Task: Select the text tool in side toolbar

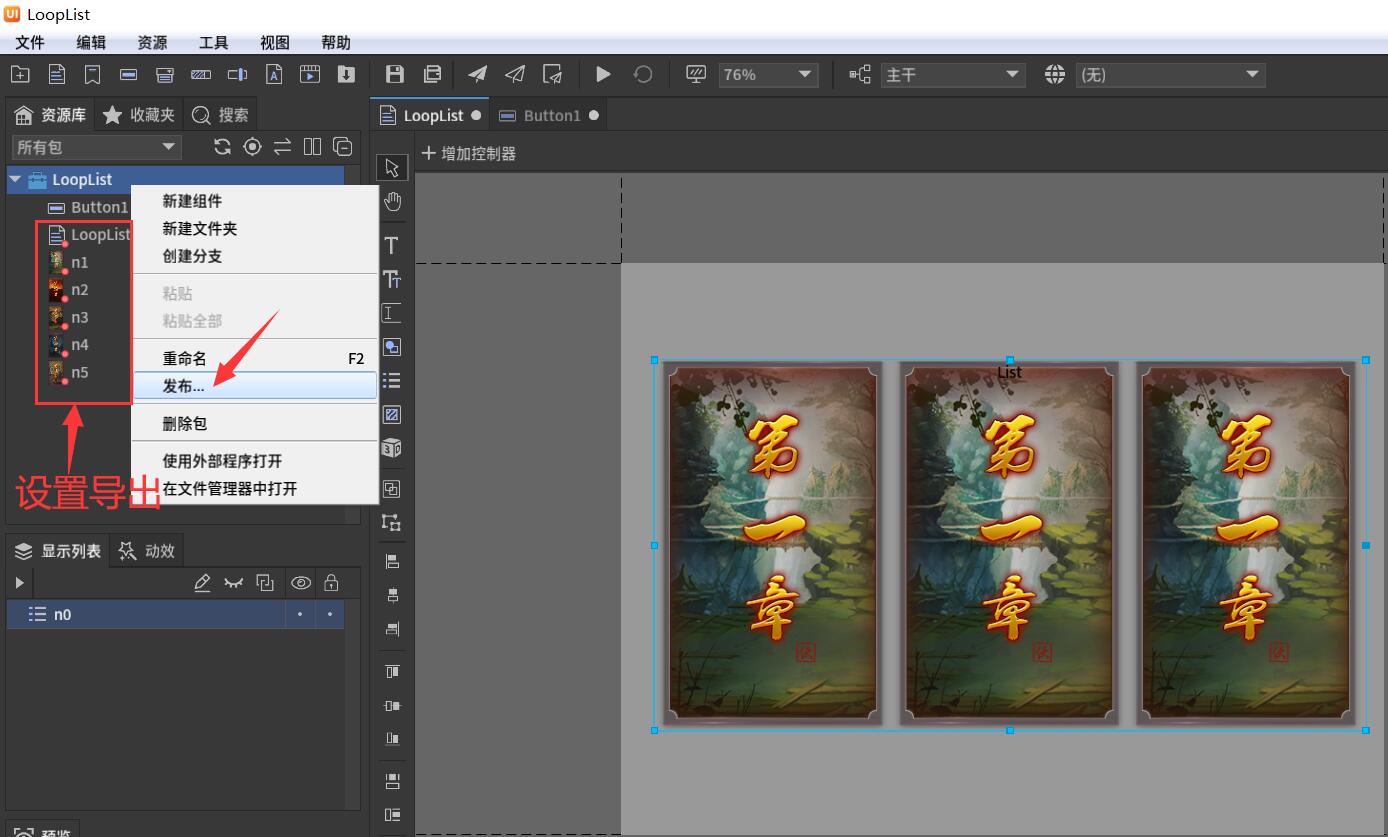Action: click(392, 246)
